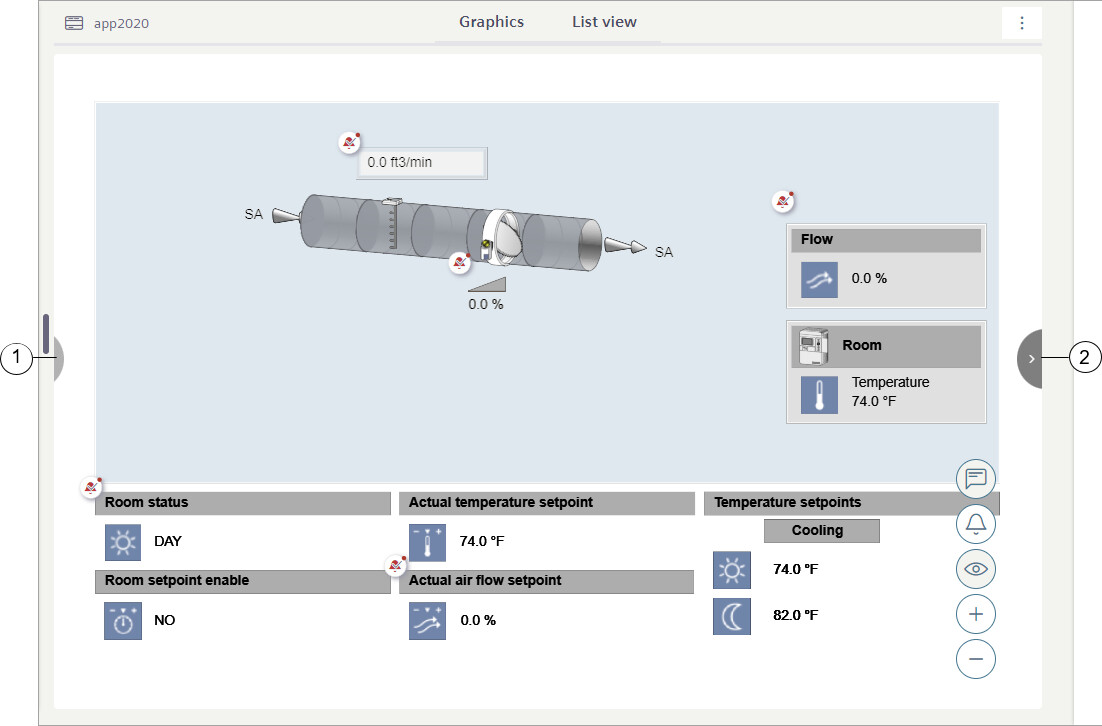Image resolution: width=1102 pixels, height=726 pixels.
Task: Click the actual temperature setpoint thermometer icon
Action: click(x=427, y=542)
